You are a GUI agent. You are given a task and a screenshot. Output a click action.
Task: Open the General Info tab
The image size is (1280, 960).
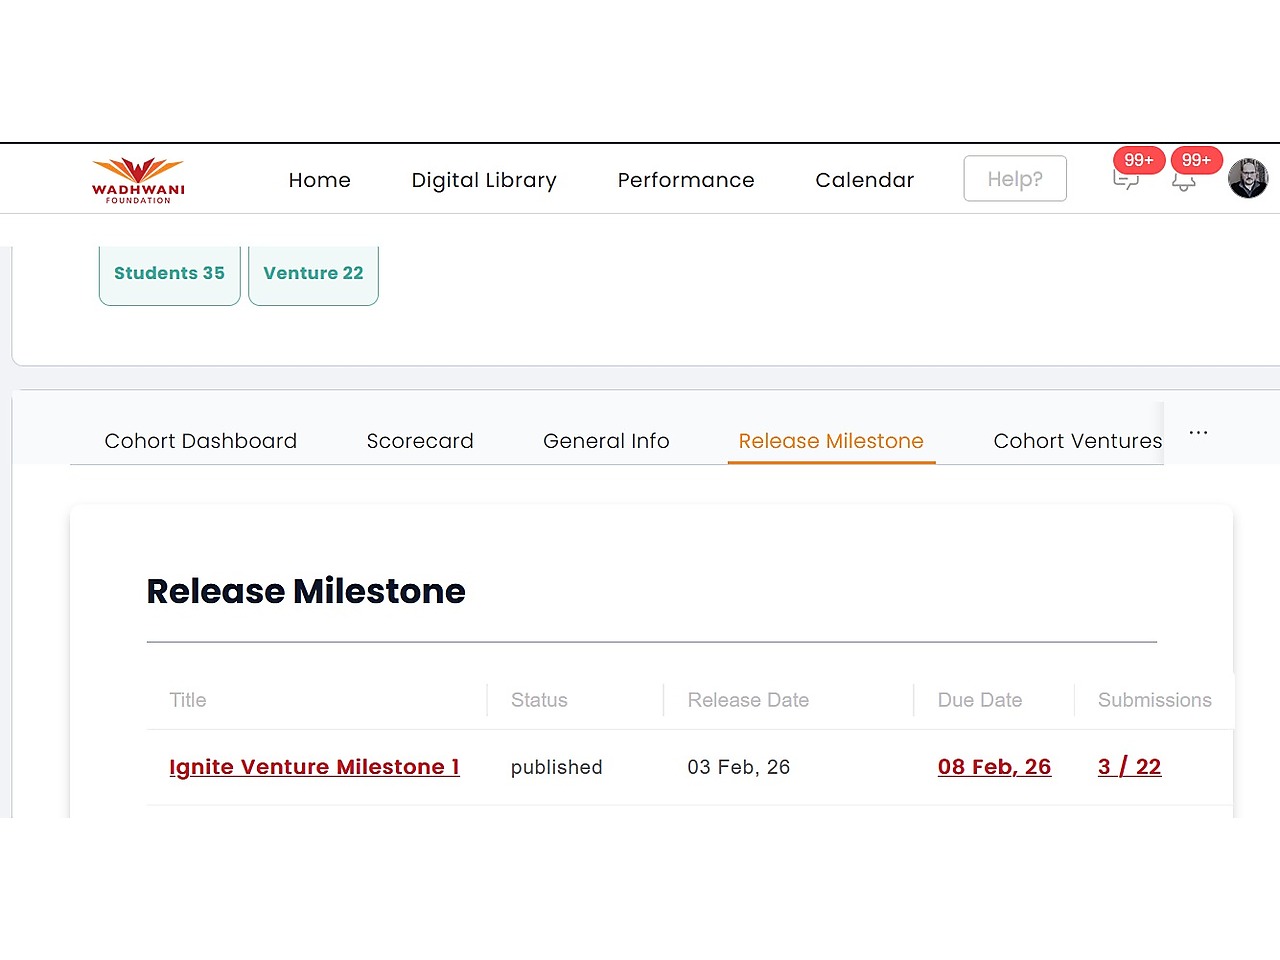[606, 441]
